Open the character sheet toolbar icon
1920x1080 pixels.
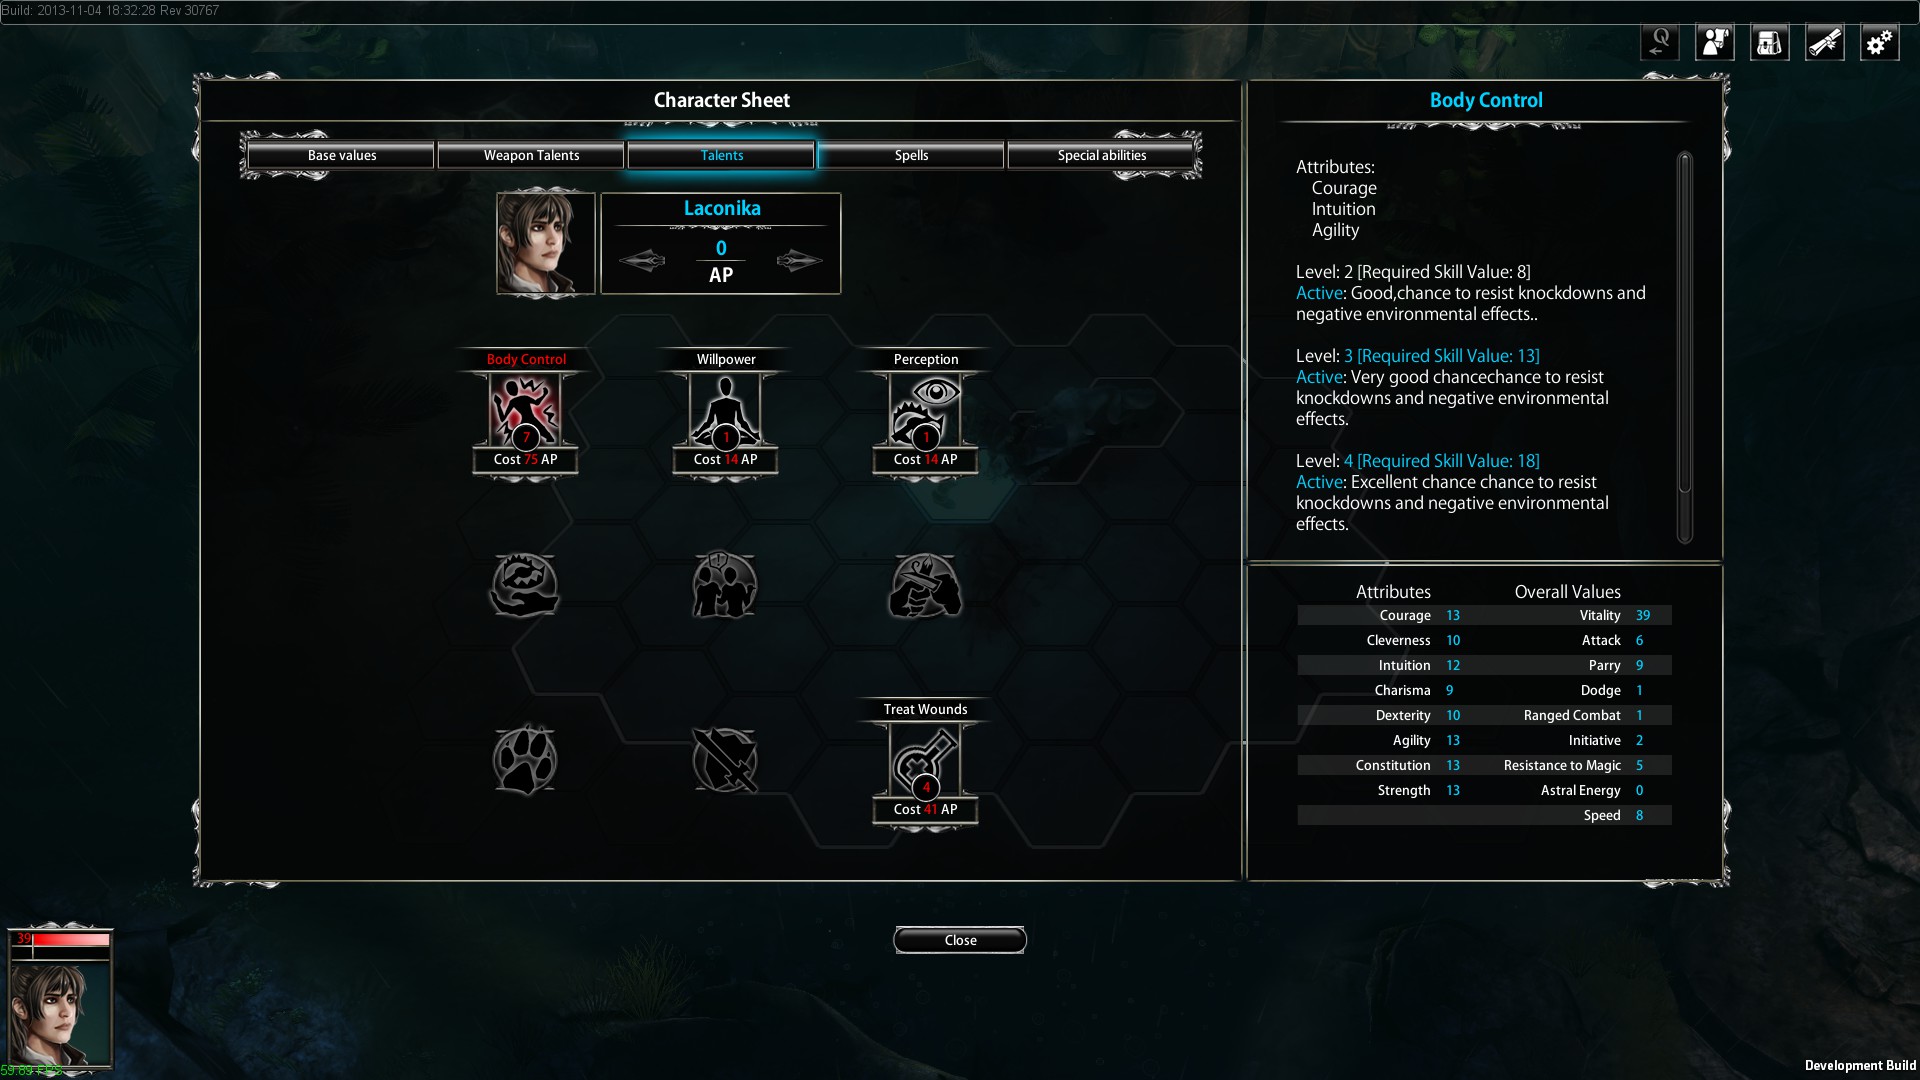[x=1714, y=42]
